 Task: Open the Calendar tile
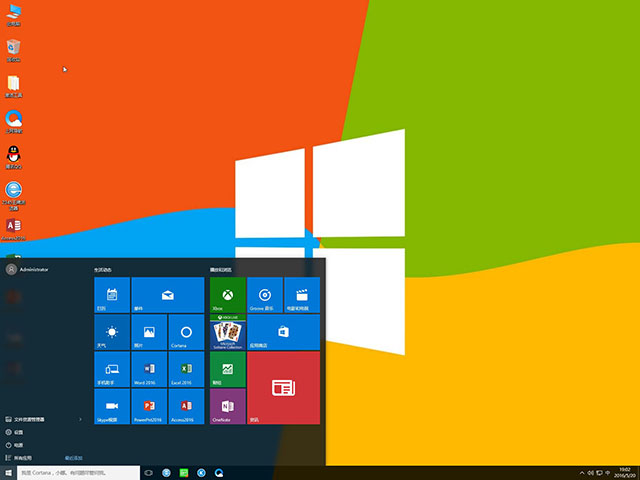tap(112, 294)
